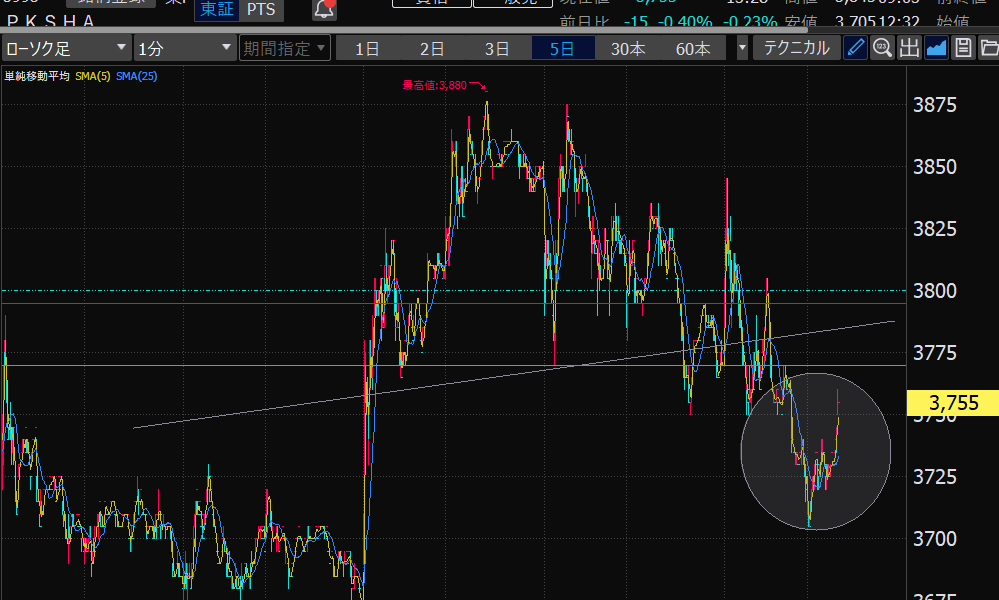Open the テクニカル indicators settings
The image size is (999, 600).
pyautogui.click(x=796, y=48)
